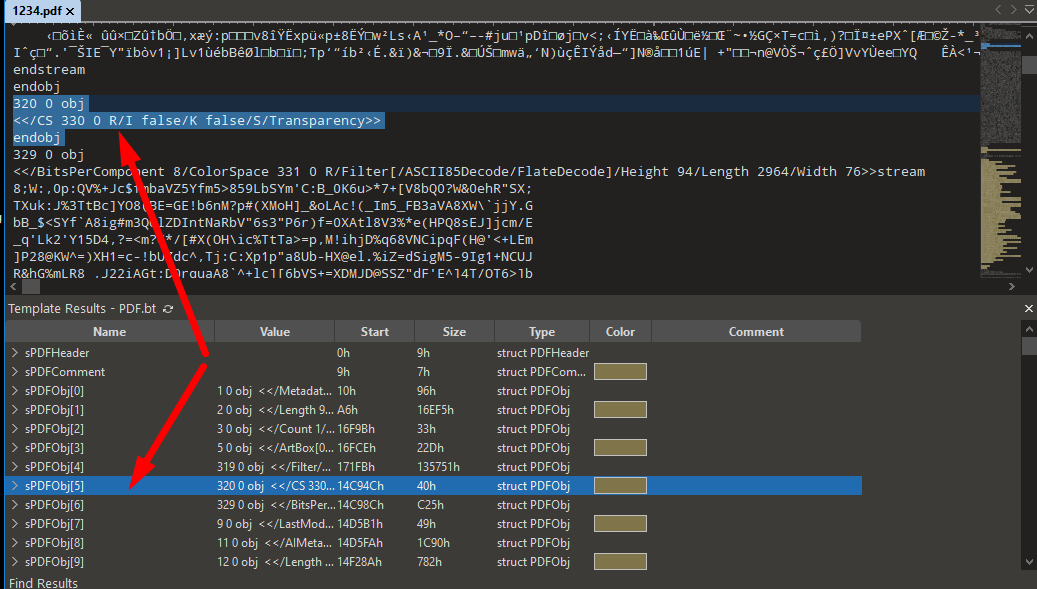Click the Comment column header

click(x=756, y=332)
